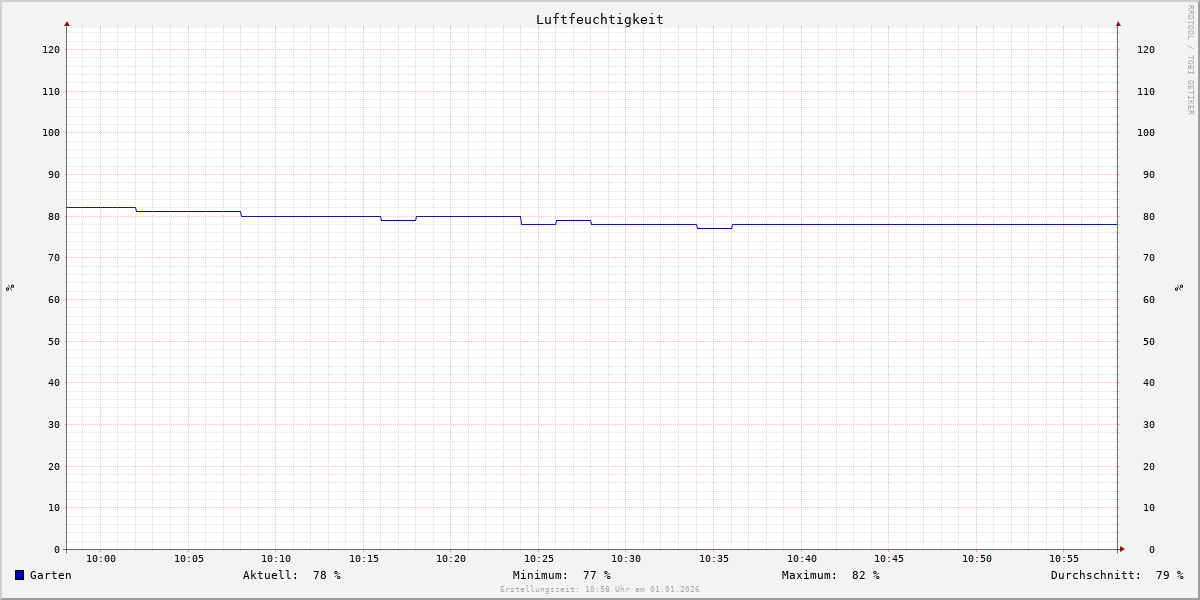This screenshot has width=1200, height=600.
Task: Click the 10:30 time axis label
Action: click(x=626, y=559)
